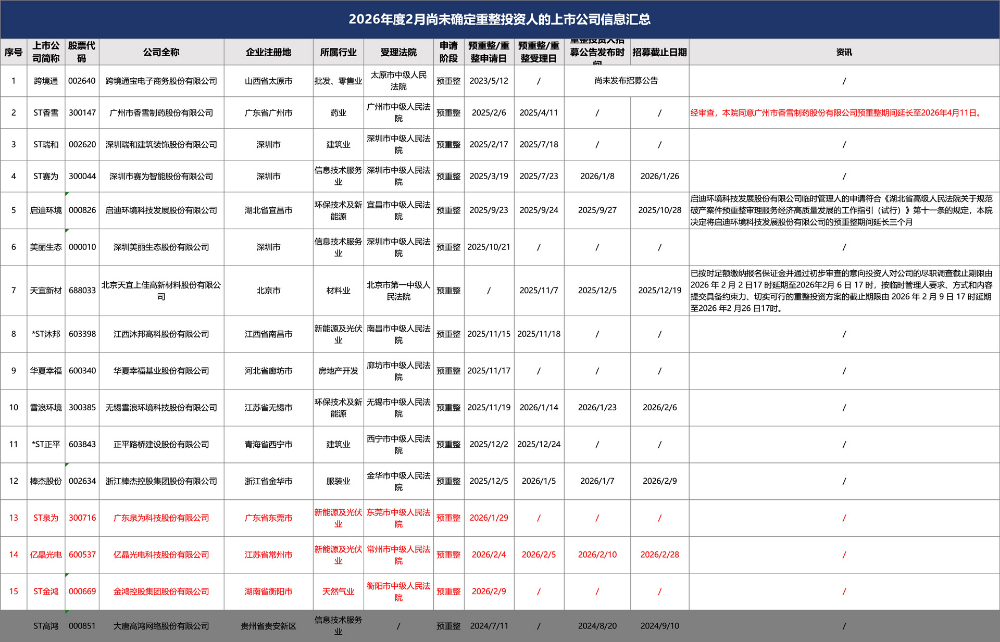The height and width of the screenshot is (642, 1000).
Task: Click stock code cell 002640
Action: (x=81, y=80)
